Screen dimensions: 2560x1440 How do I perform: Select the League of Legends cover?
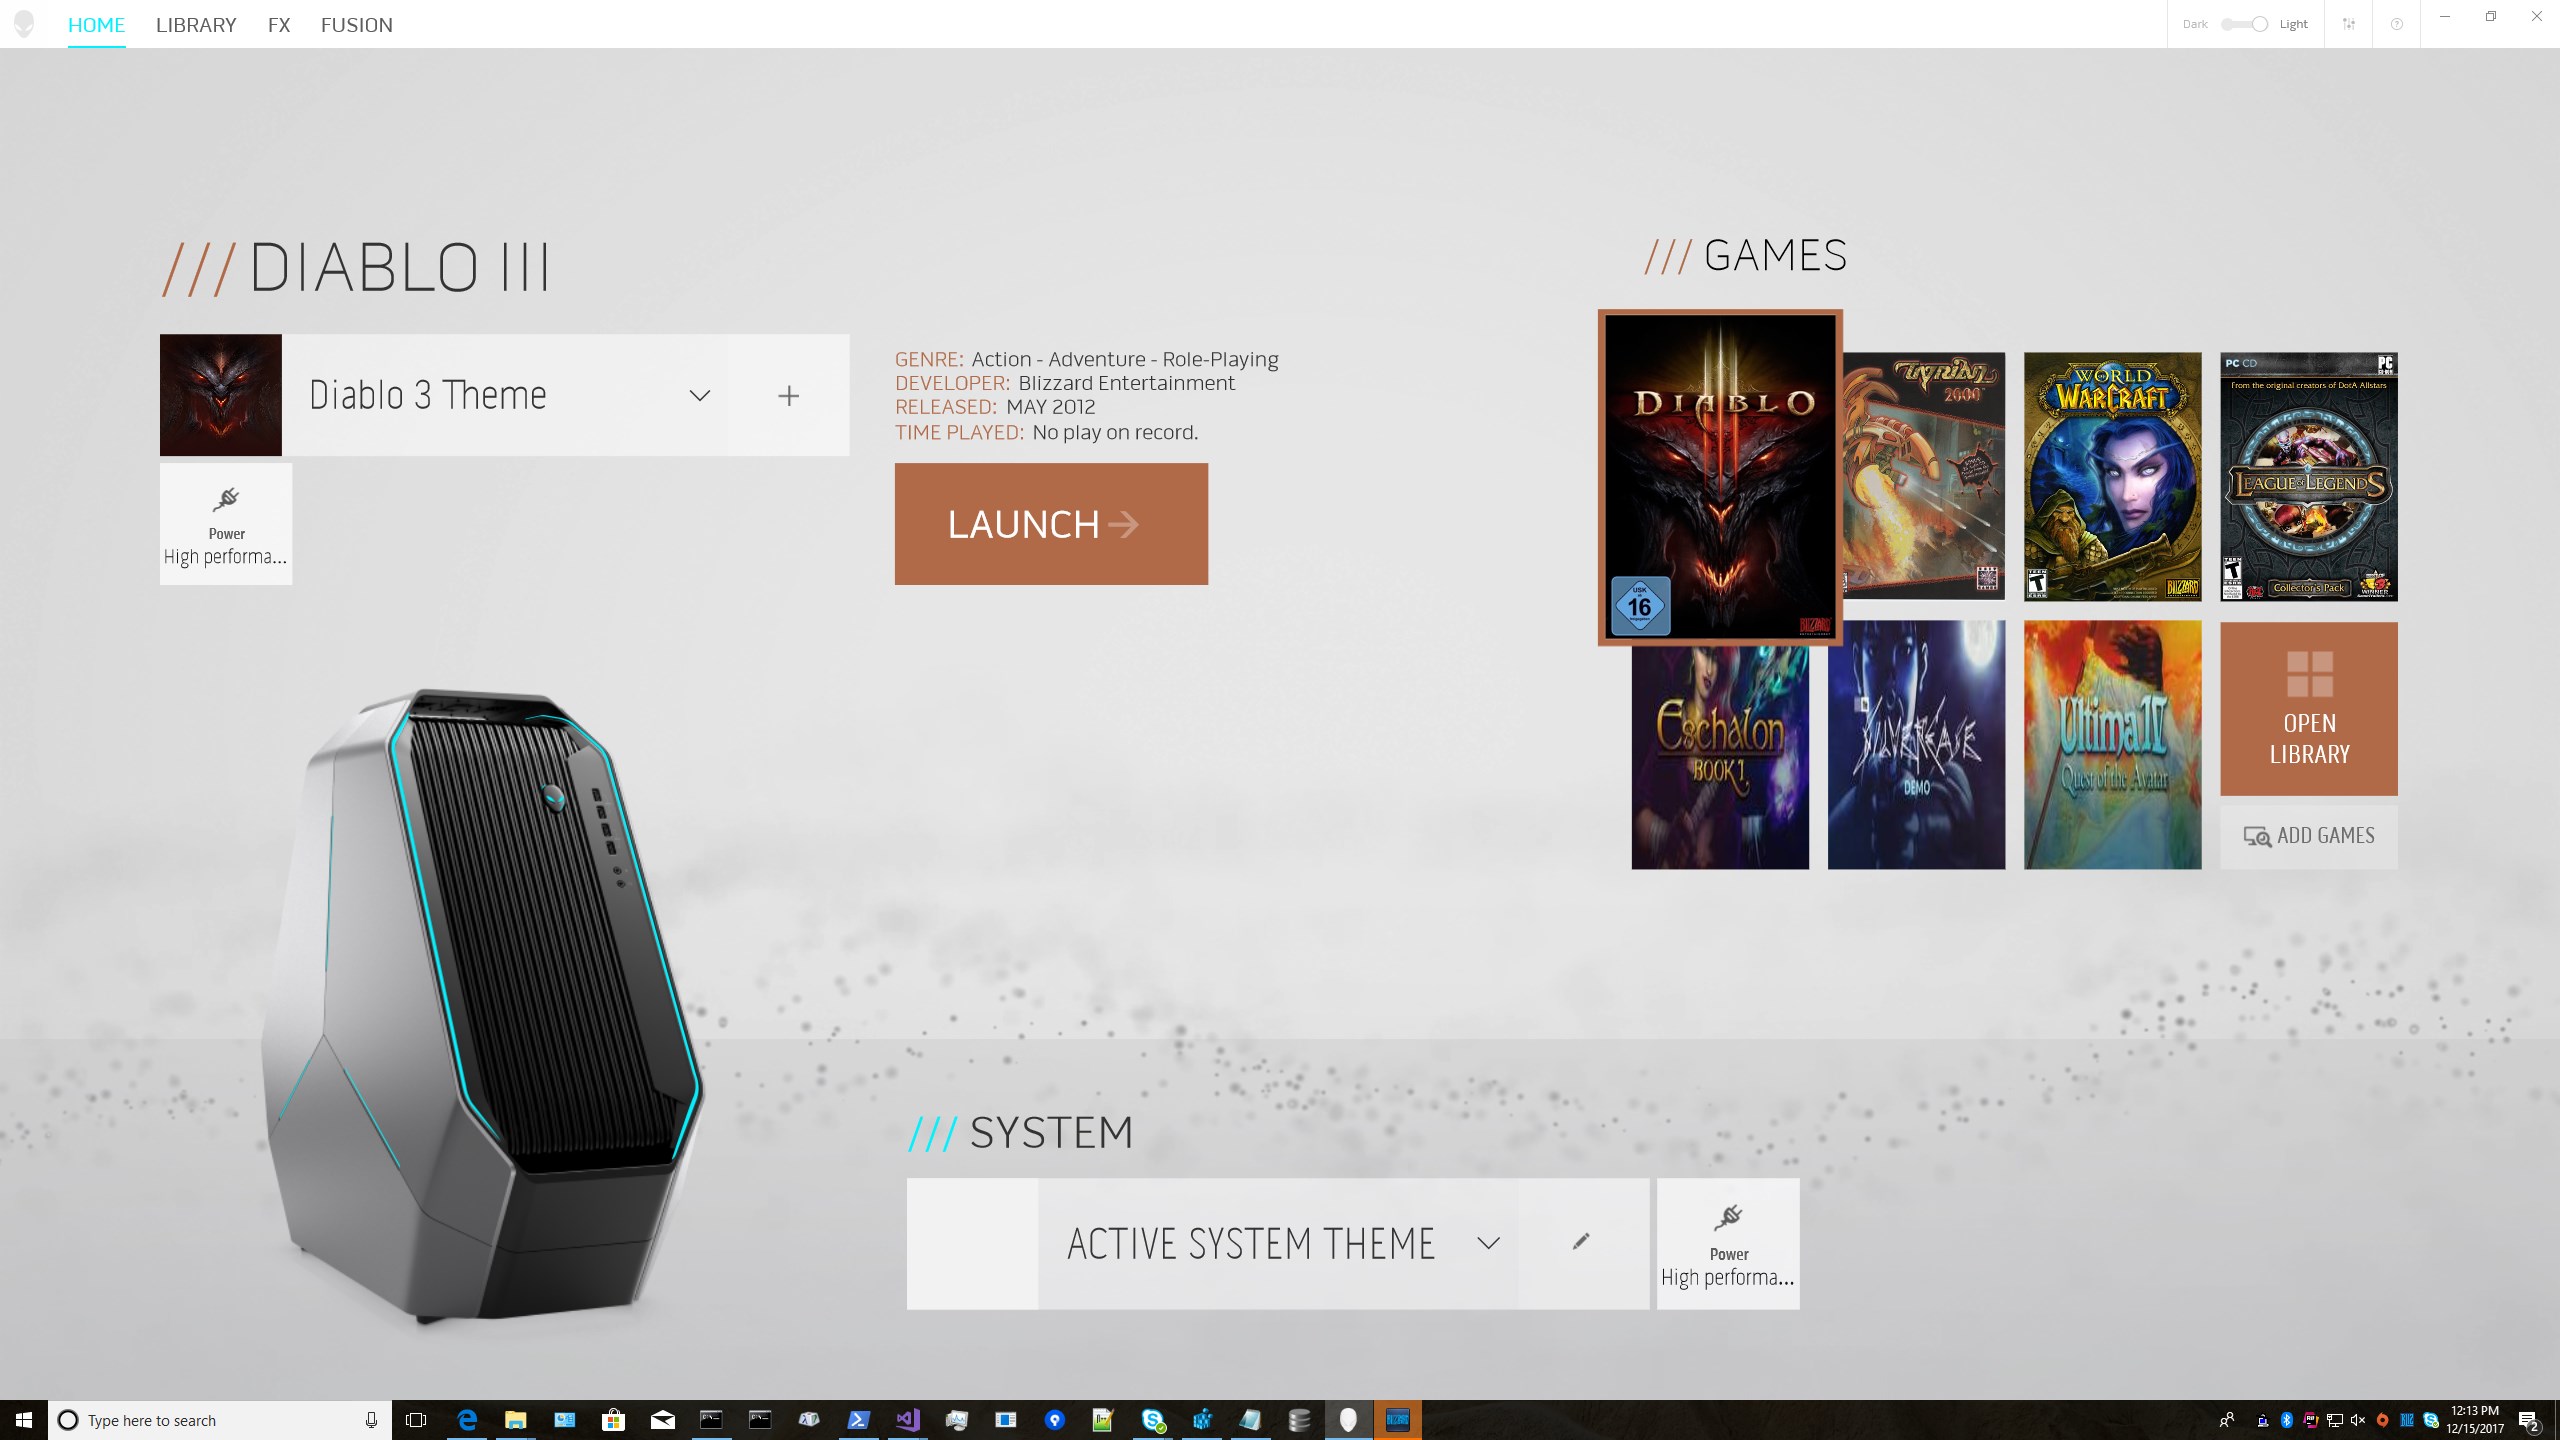click(x=2309, y=476)
